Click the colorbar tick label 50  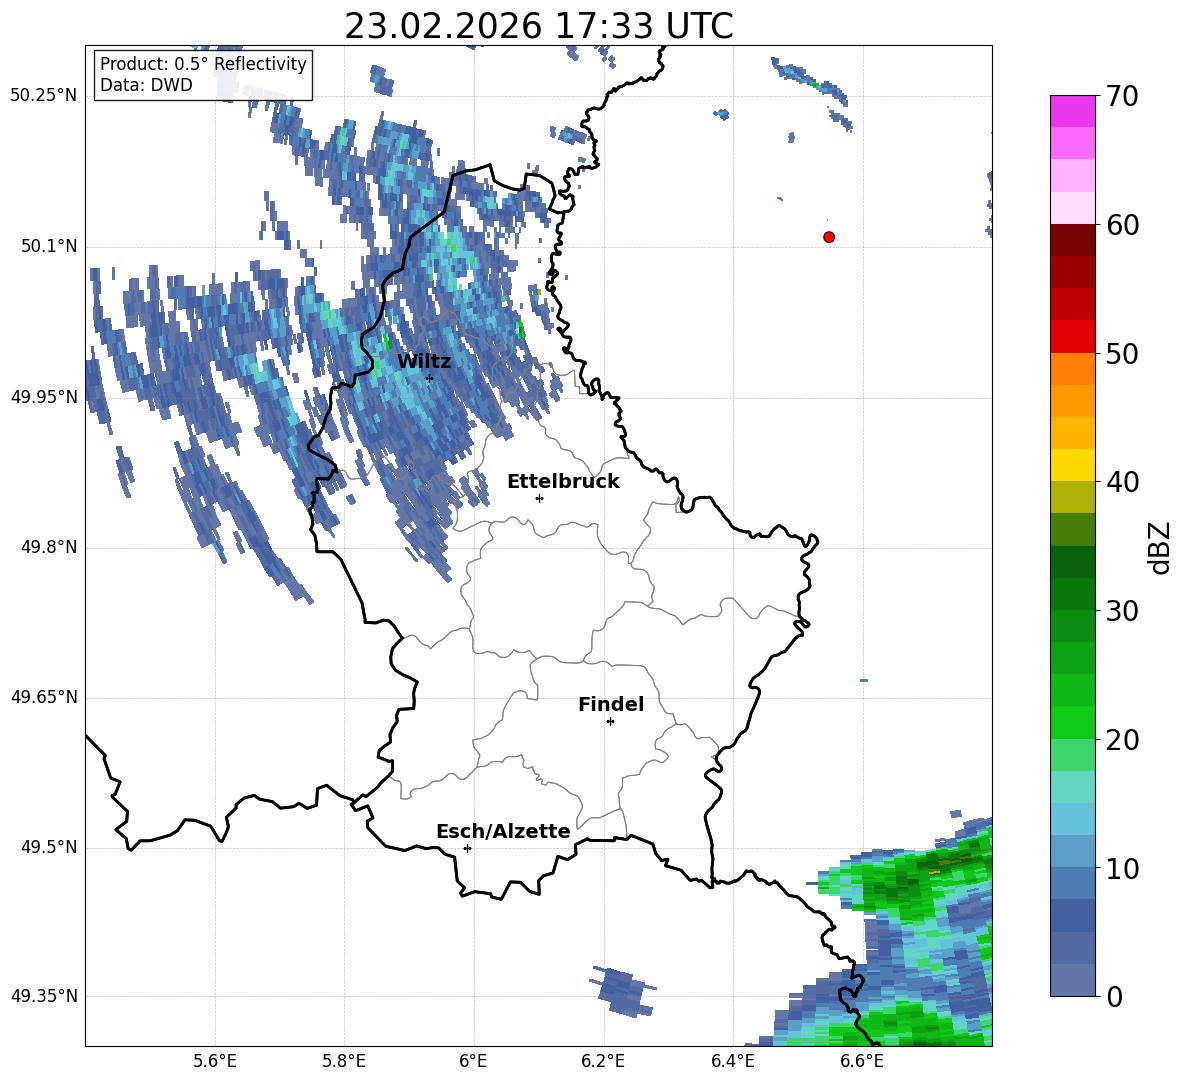[1122, 353]
